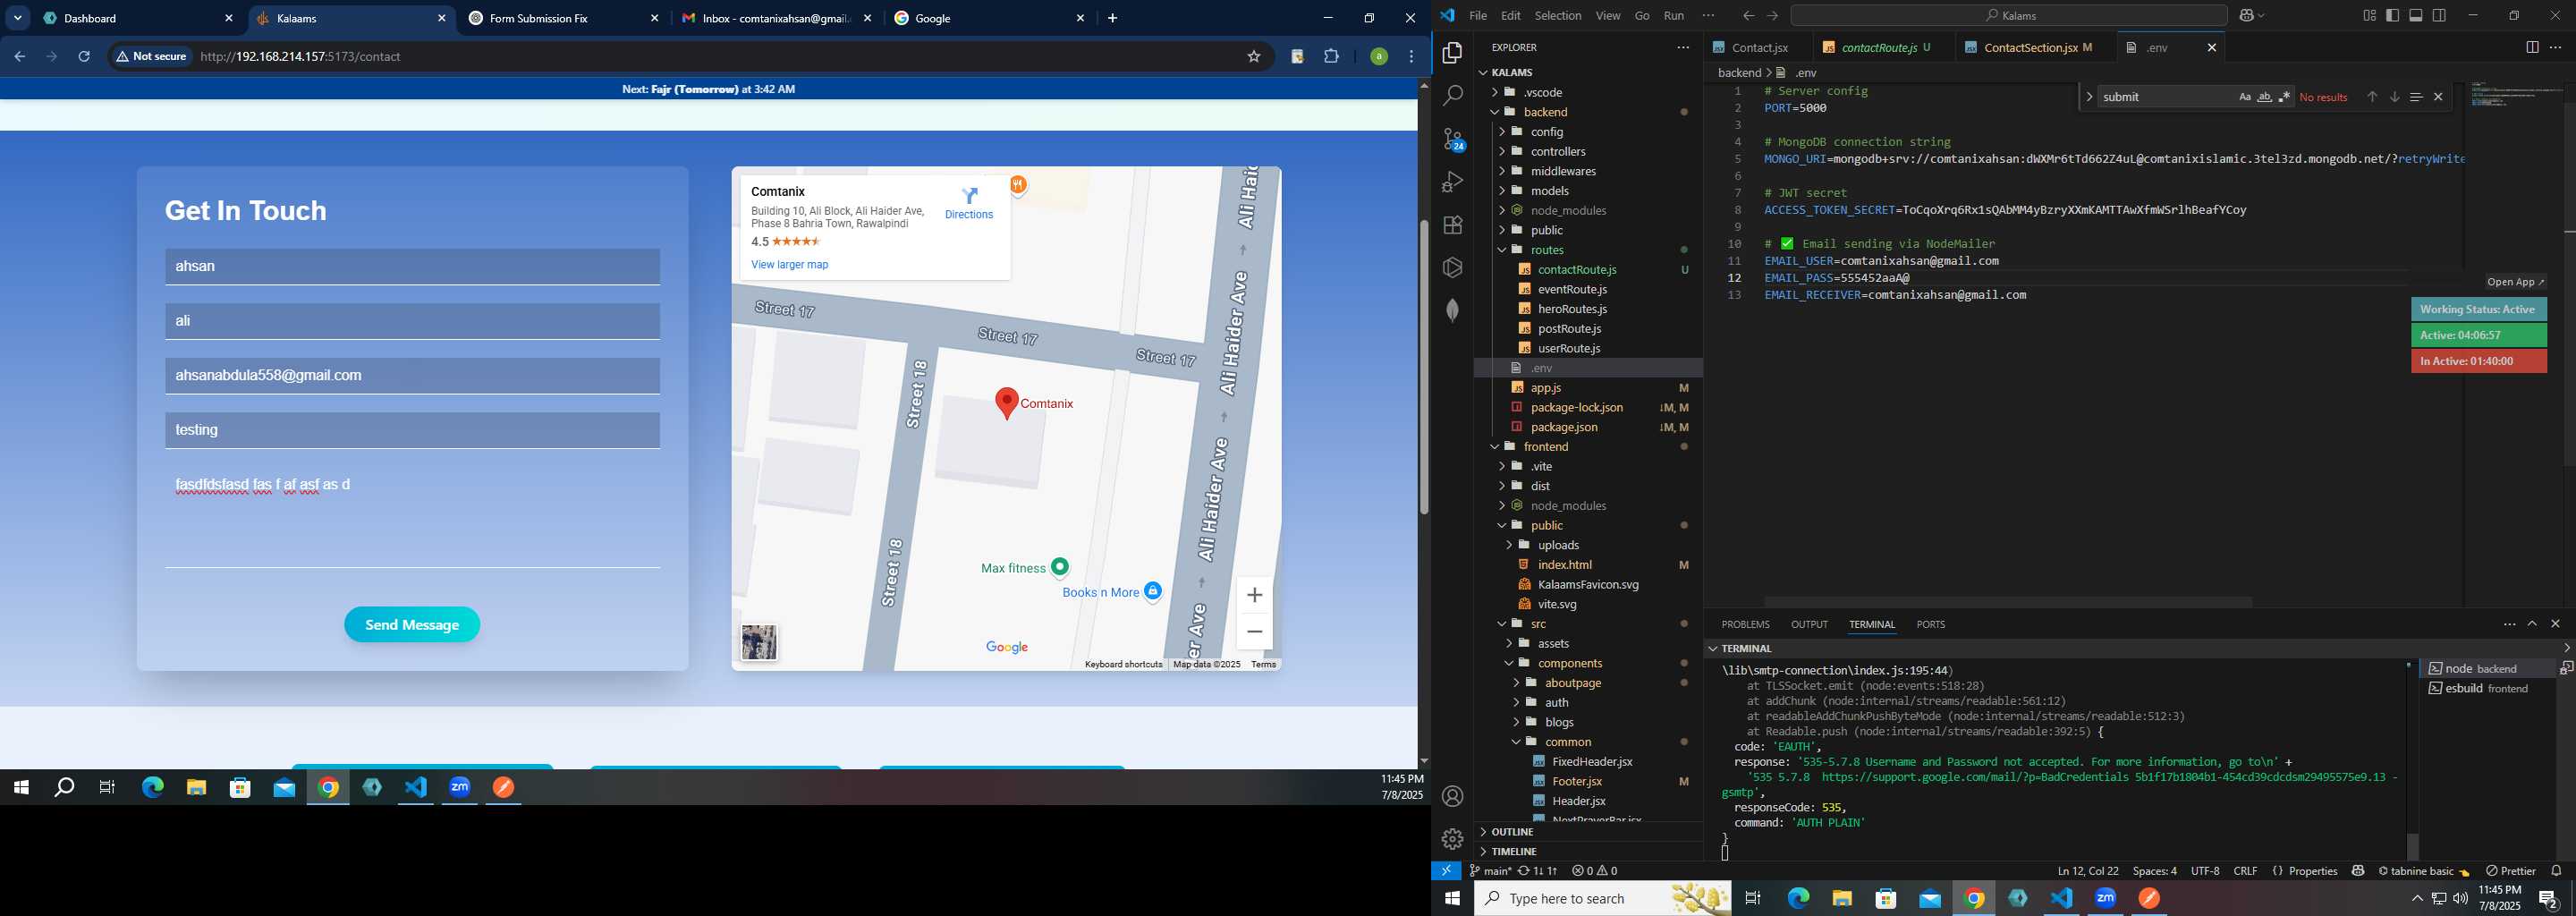Viewport: 2576px width, 916px height.
Task: Open Source Control view with 24 badge
Action: coord(1452,139)
